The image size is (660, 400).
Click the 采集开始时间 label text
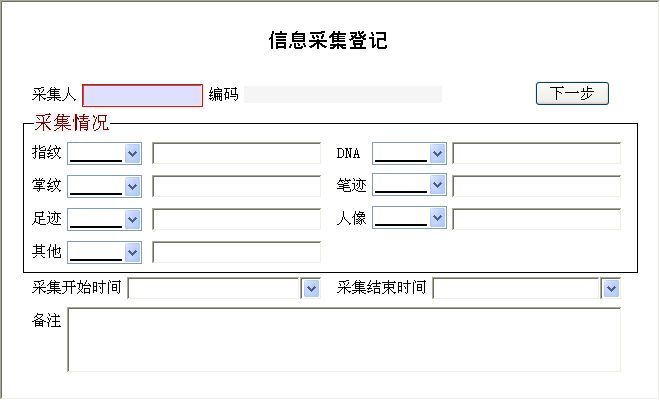[77, 288]
